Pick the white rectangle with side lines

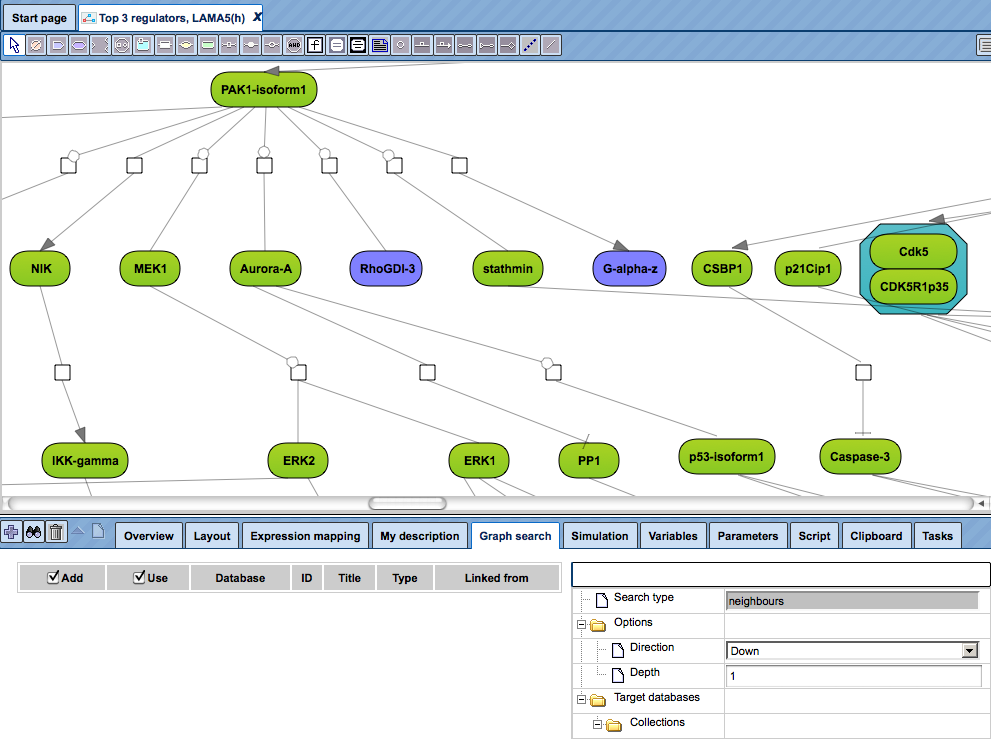[165, 46]
